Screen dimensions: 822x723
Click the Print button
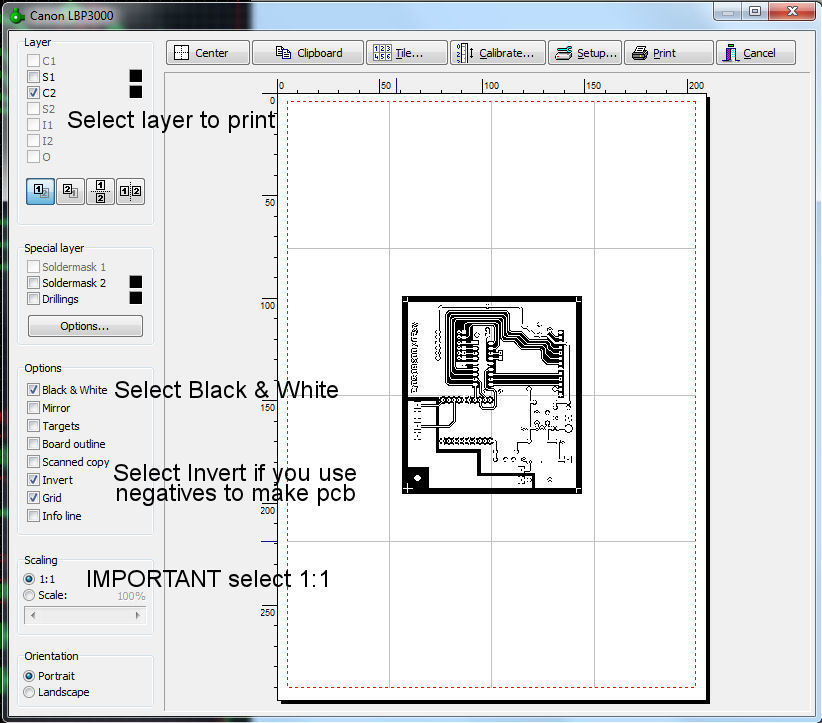pyautogui.click(x=668, y=53)
